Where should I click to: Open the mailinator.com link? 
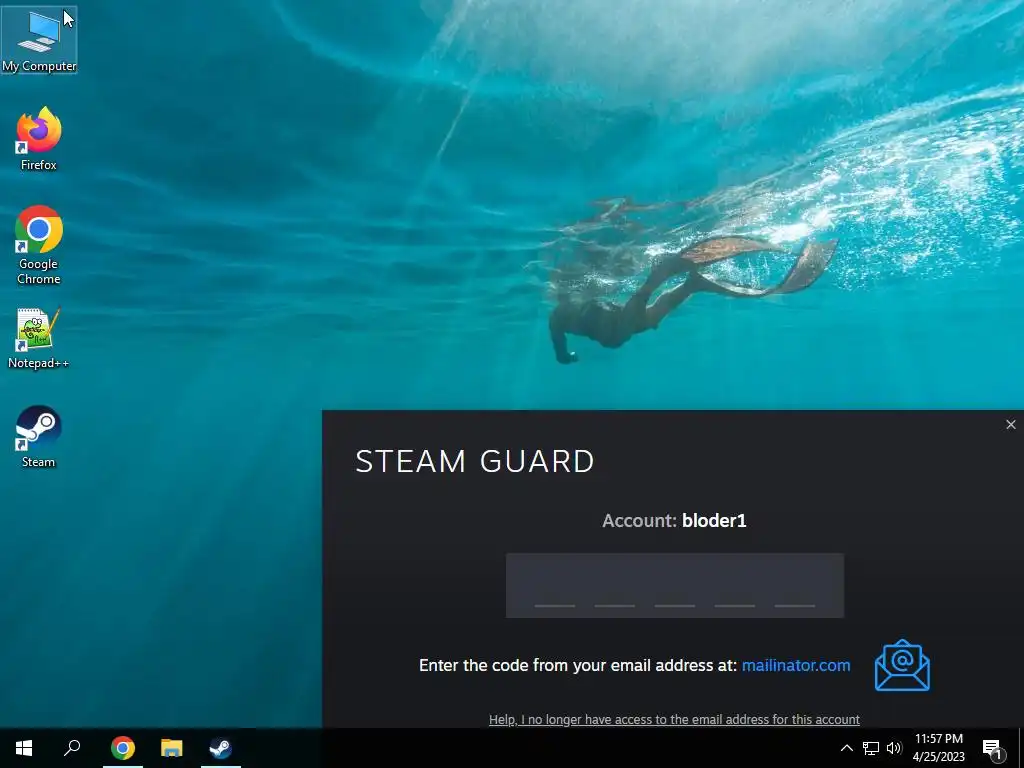click(x=796, y=665)
